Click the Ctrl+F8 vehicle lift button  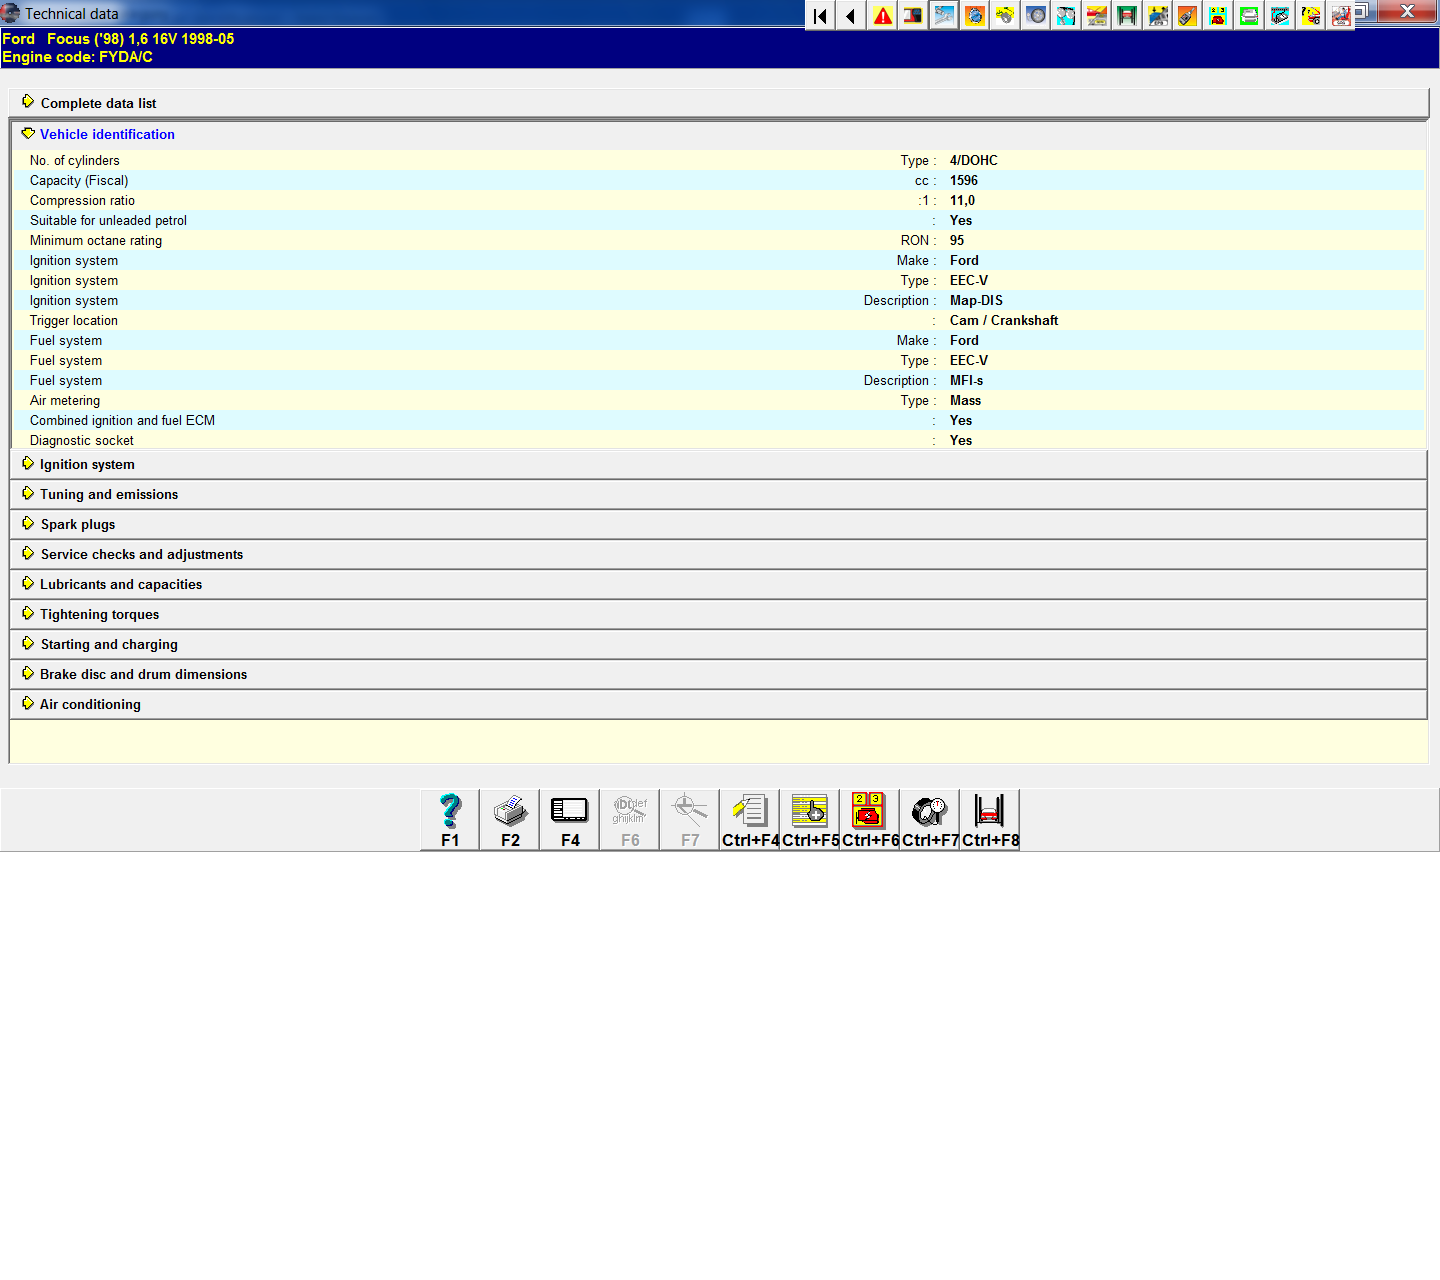pos(990,820)
